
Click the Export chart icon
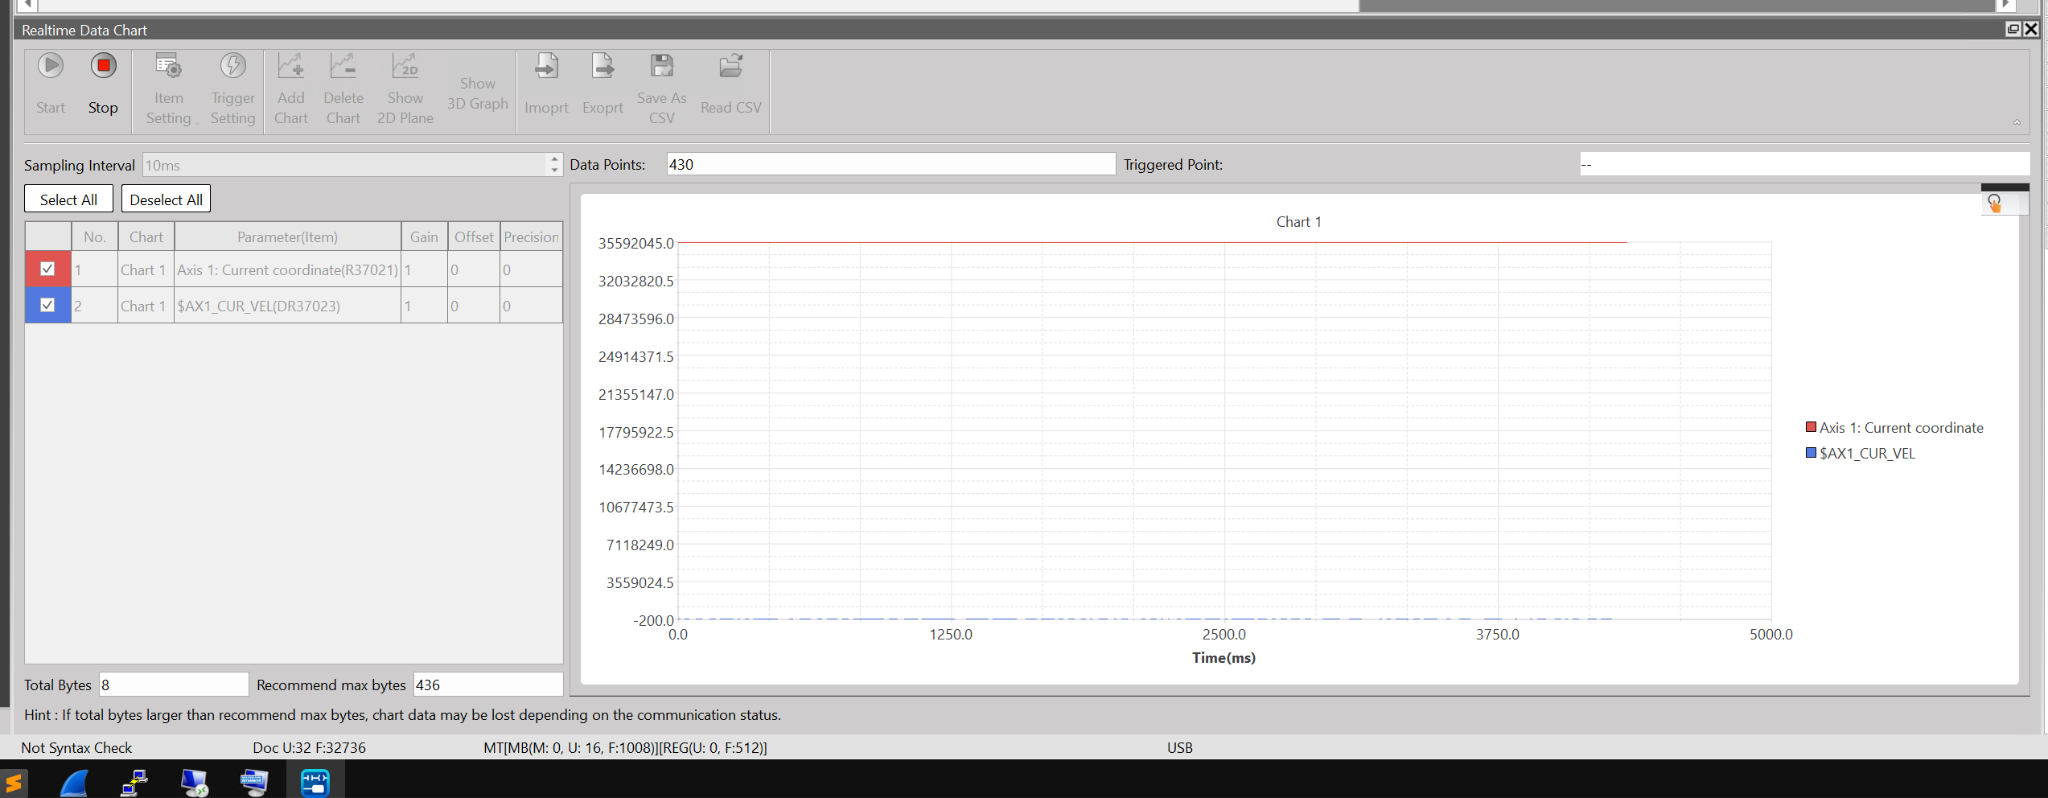[x=603, y=67]
